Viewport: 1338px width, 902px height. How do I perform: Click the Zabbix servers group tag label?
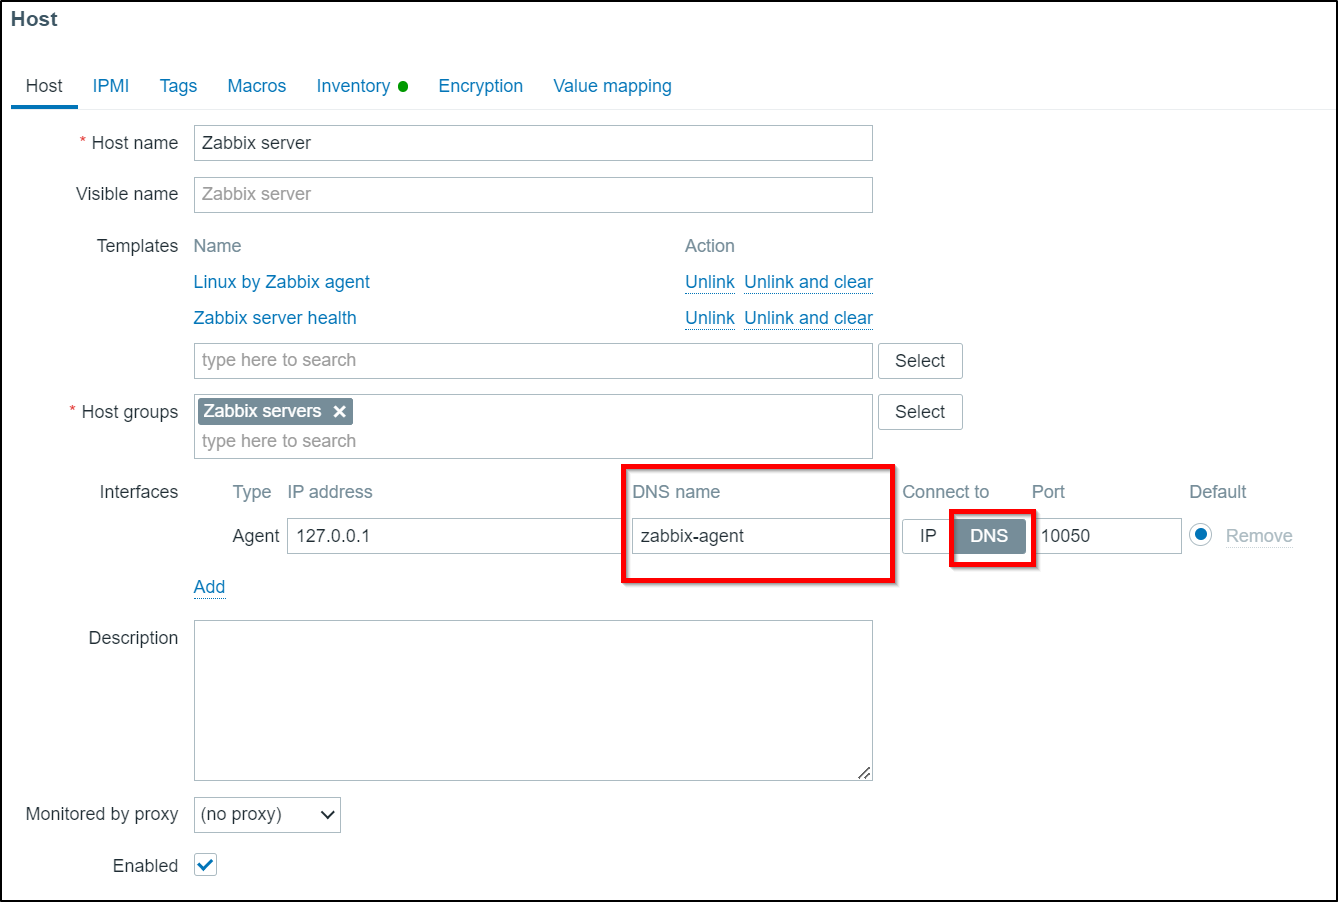click(x=262, y=411)
